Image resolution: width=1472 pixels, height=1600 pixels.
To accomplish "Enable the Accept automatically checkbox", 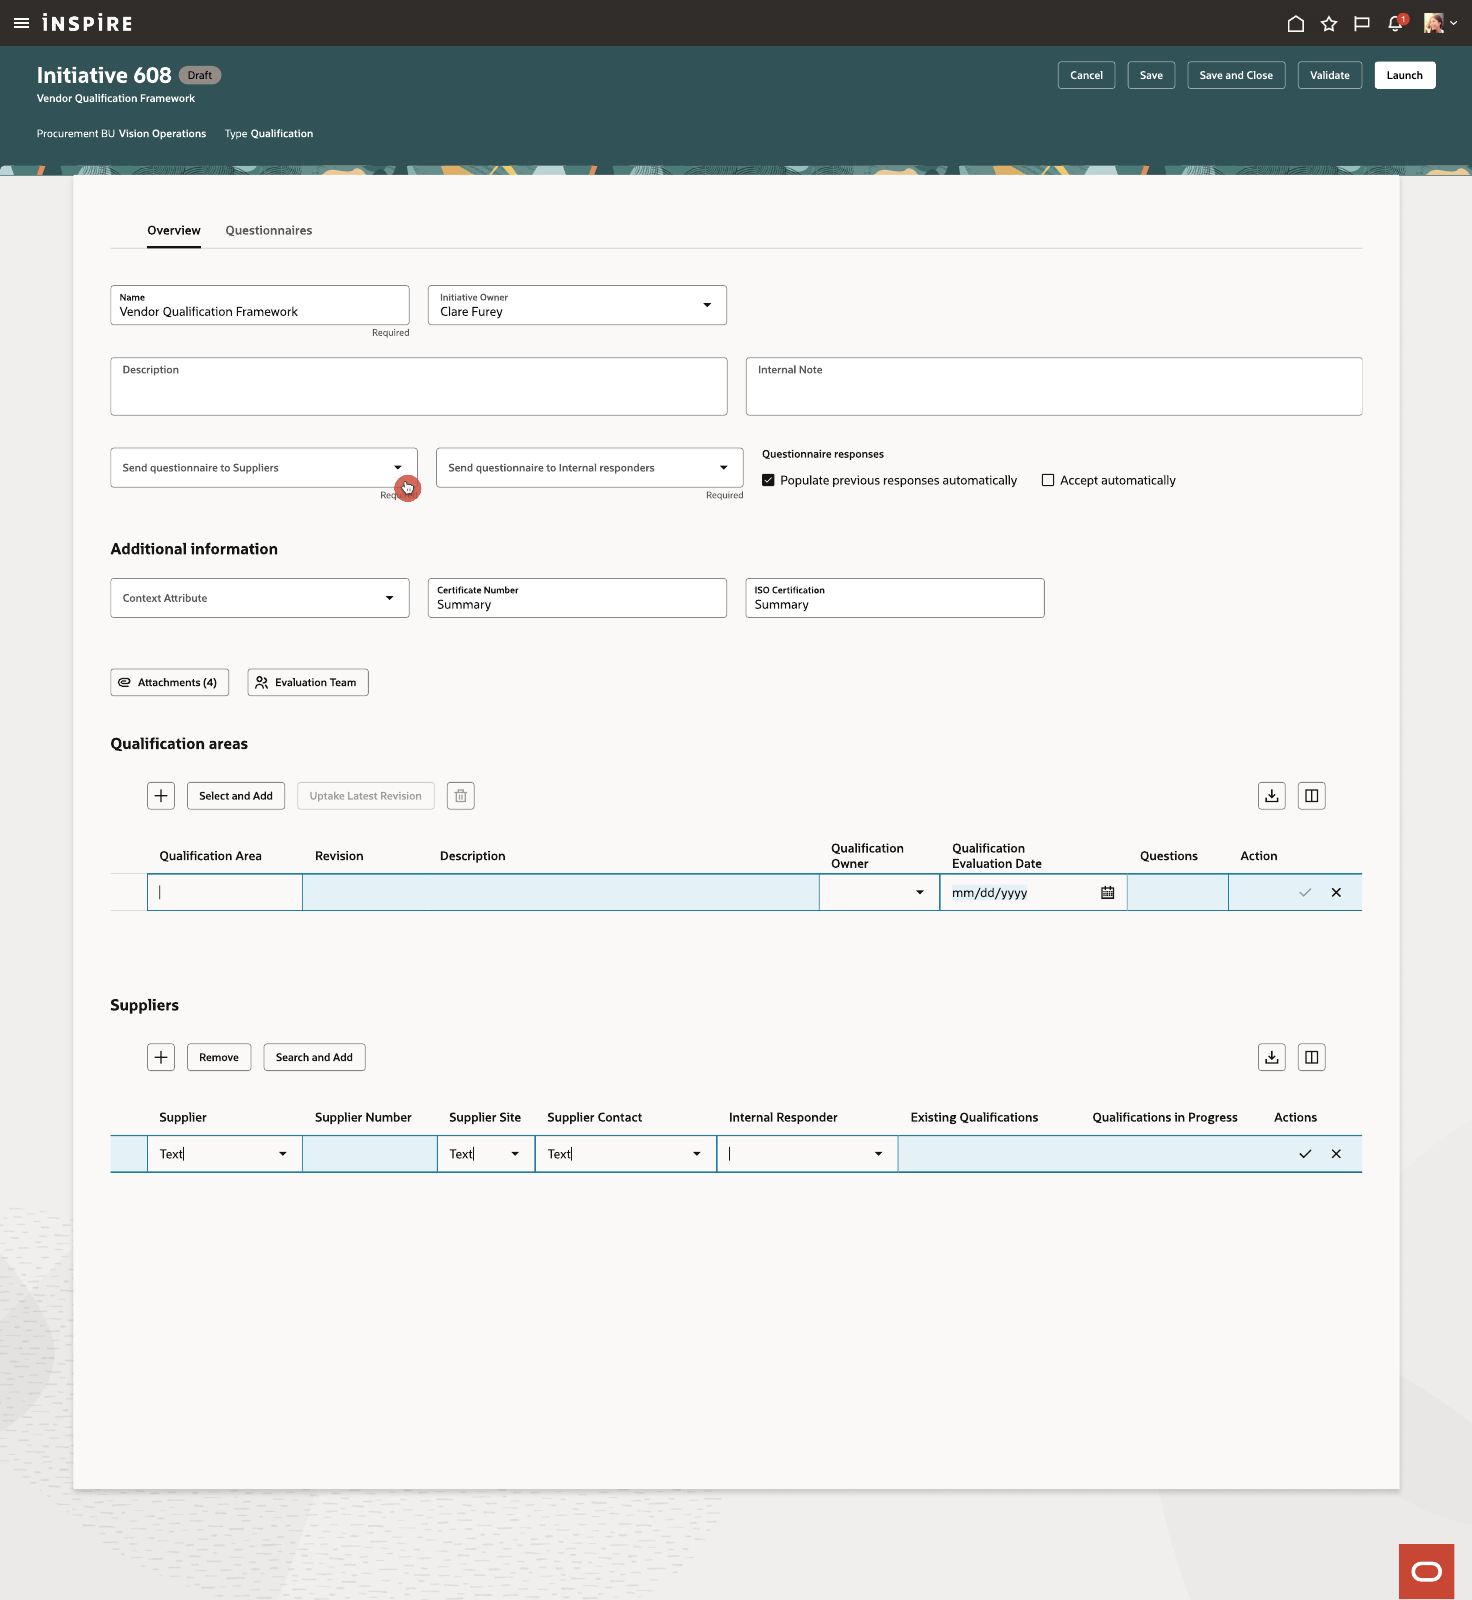I will pyautogui.click(x=1048, y=480).
